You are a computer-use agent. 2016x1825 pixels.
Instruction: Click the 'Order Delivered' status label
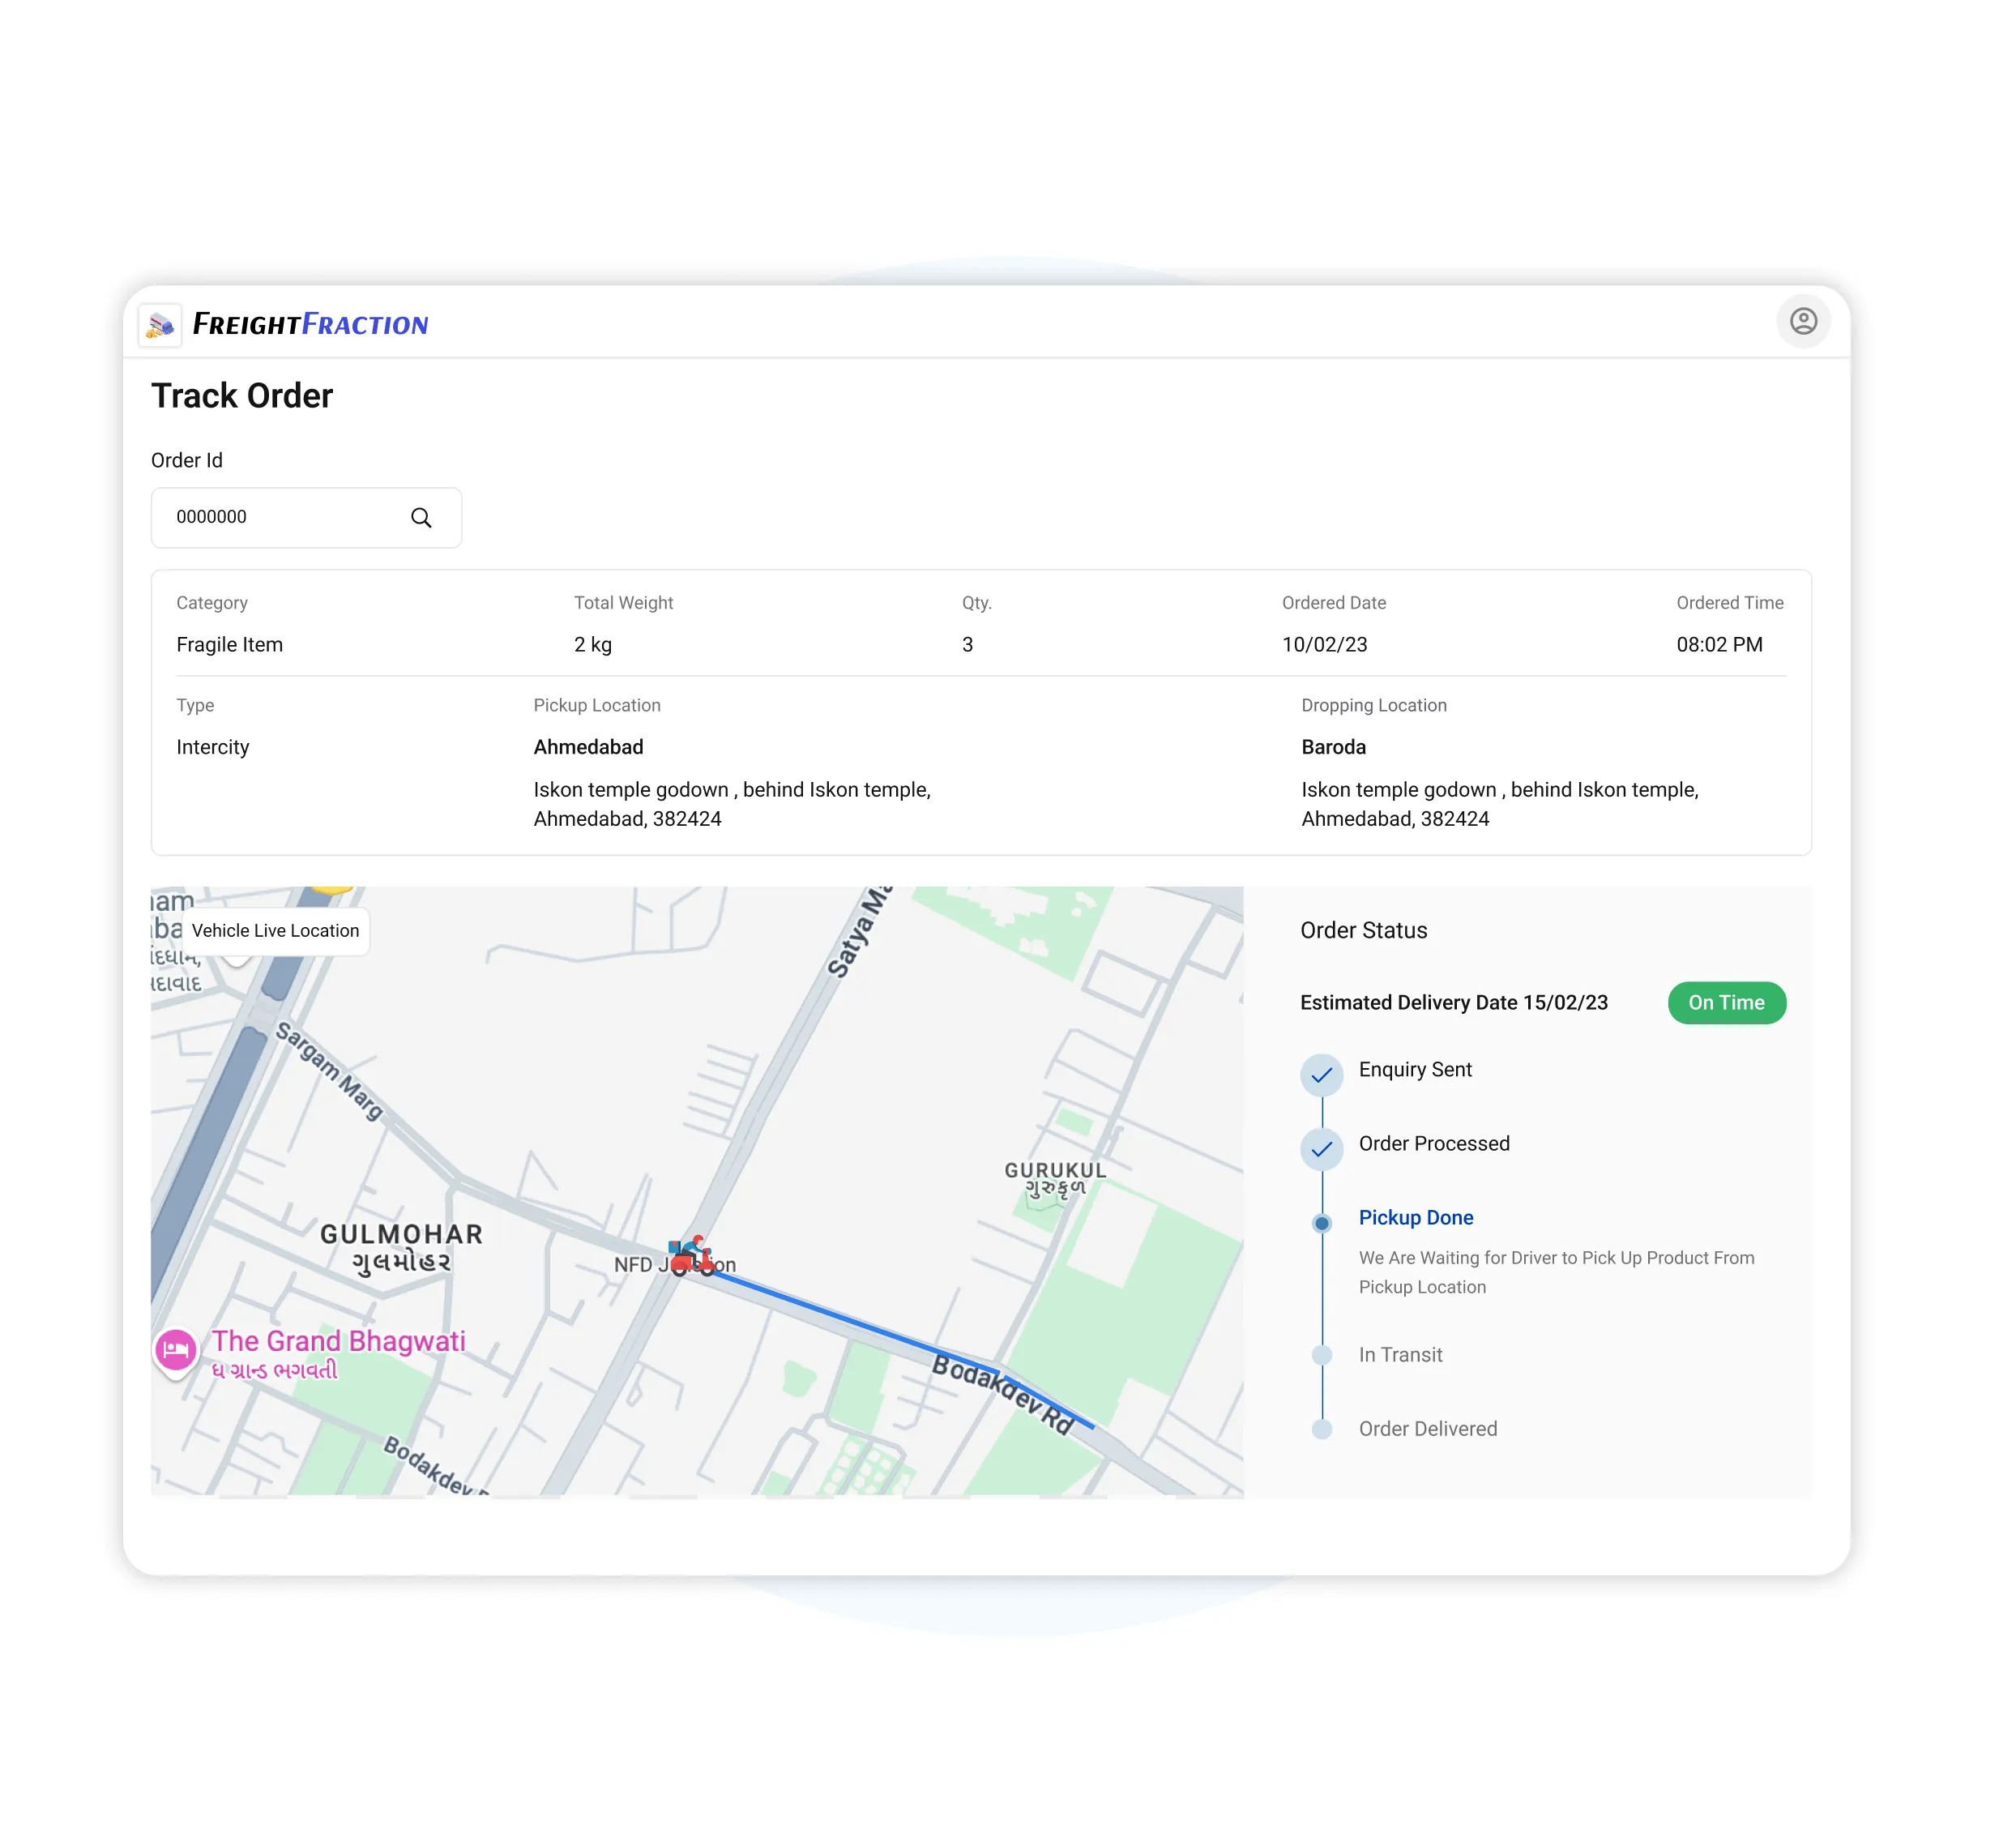coord(1427,1429)
